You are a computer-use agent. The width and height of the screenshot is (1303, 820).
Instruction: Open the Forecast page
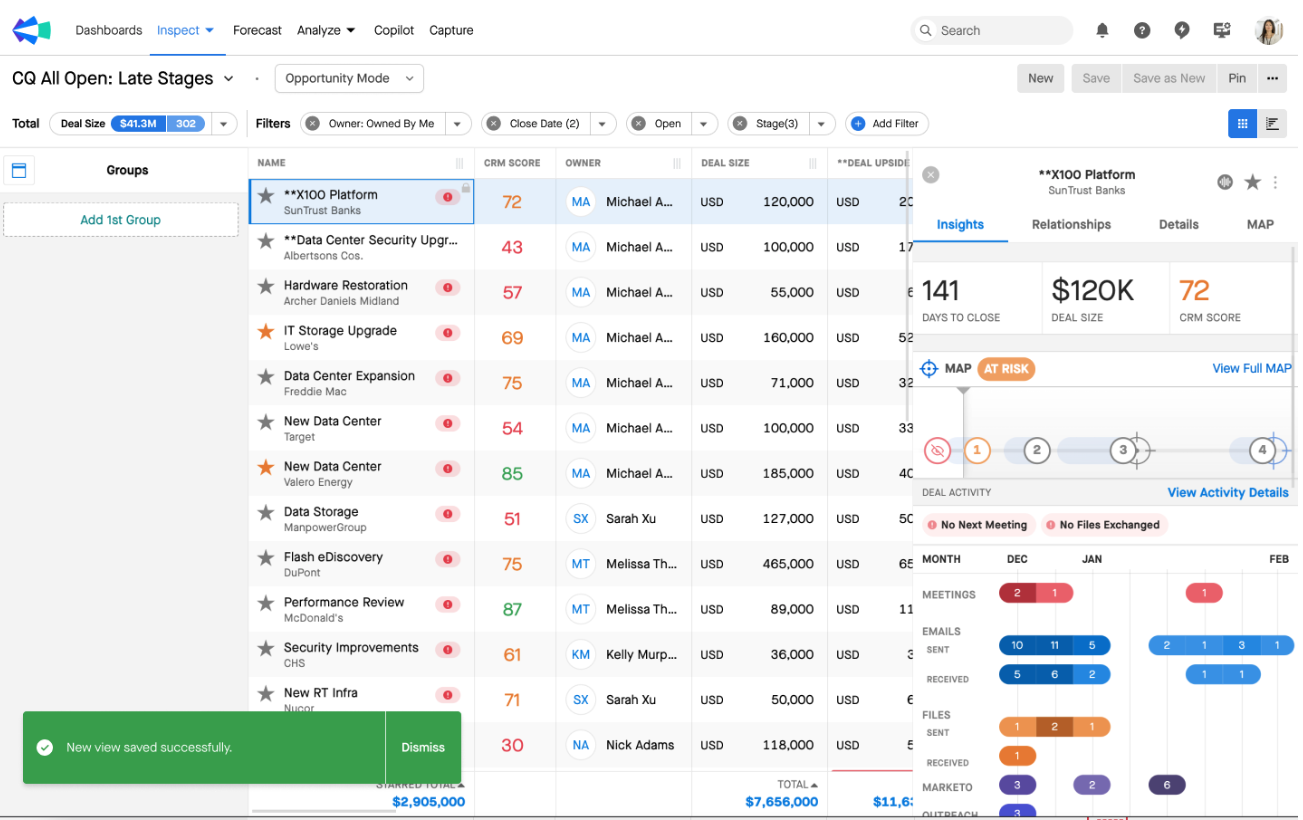click(257, 30)
